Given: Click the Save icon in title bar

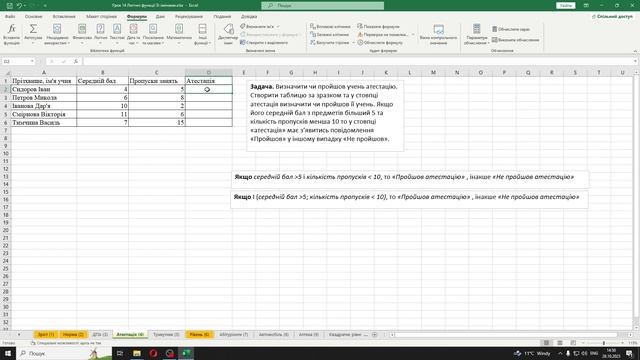Looking at the screenshot, I should 9,6.
